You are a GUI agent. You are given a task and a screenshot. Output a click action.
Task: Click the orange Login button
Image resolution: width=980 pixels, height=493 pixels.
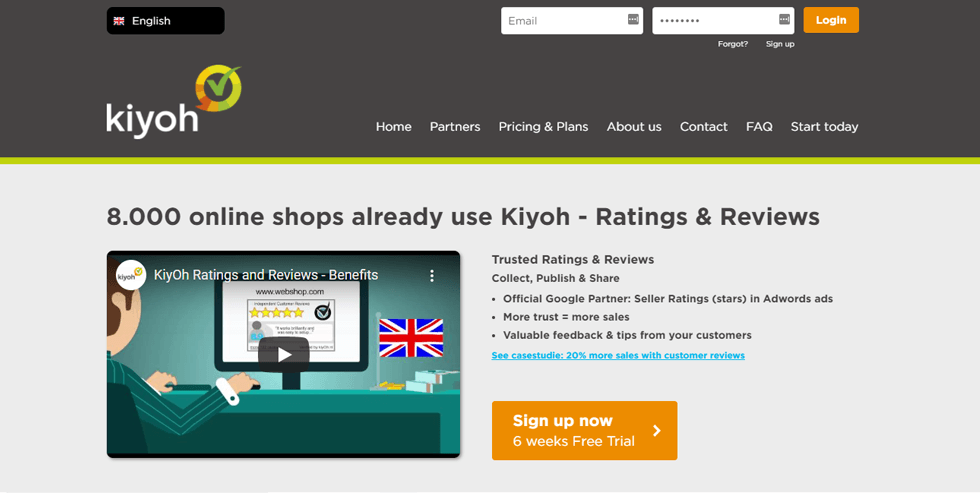coord(831,20)
